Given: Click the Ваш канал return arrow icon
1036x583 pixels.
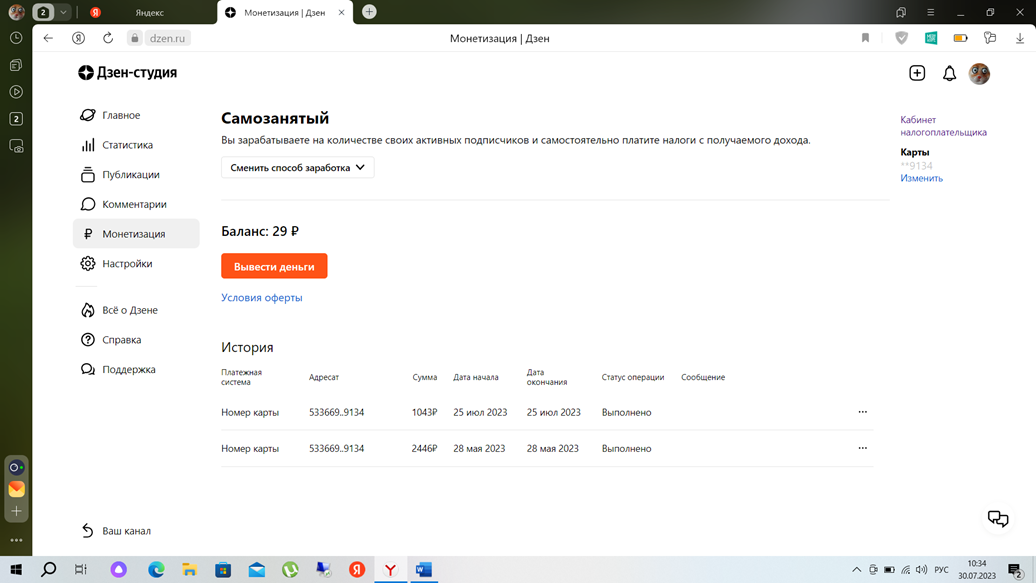Looking at the screenshot, I should click(87, 531).
